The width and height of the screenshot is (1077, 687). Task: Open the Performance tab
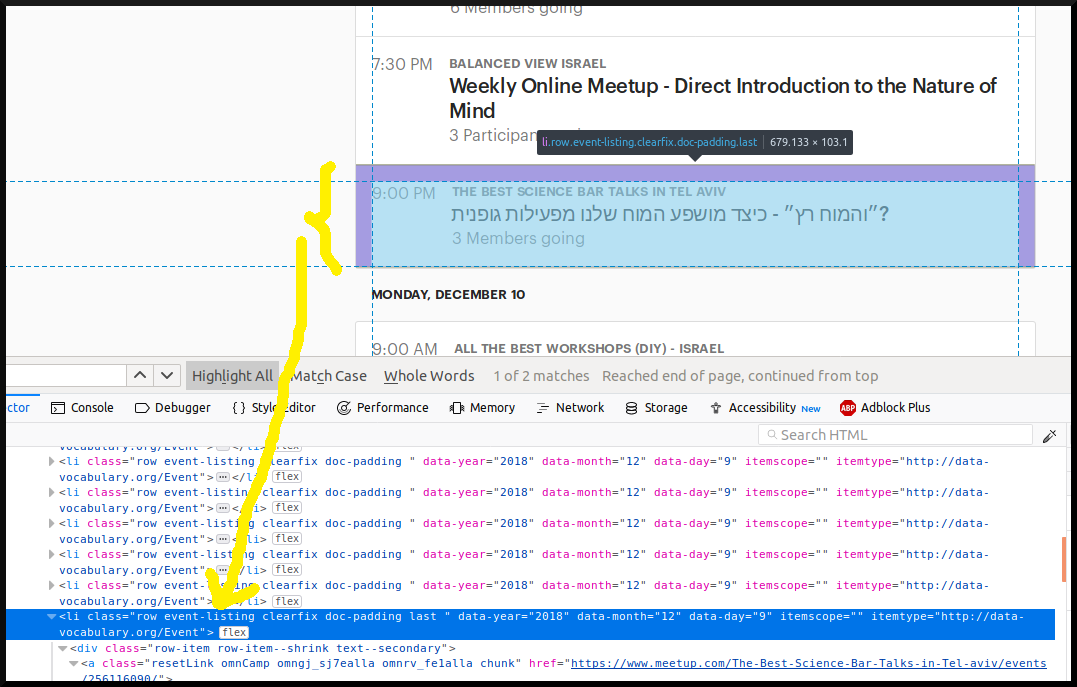(x=383, y=407)
